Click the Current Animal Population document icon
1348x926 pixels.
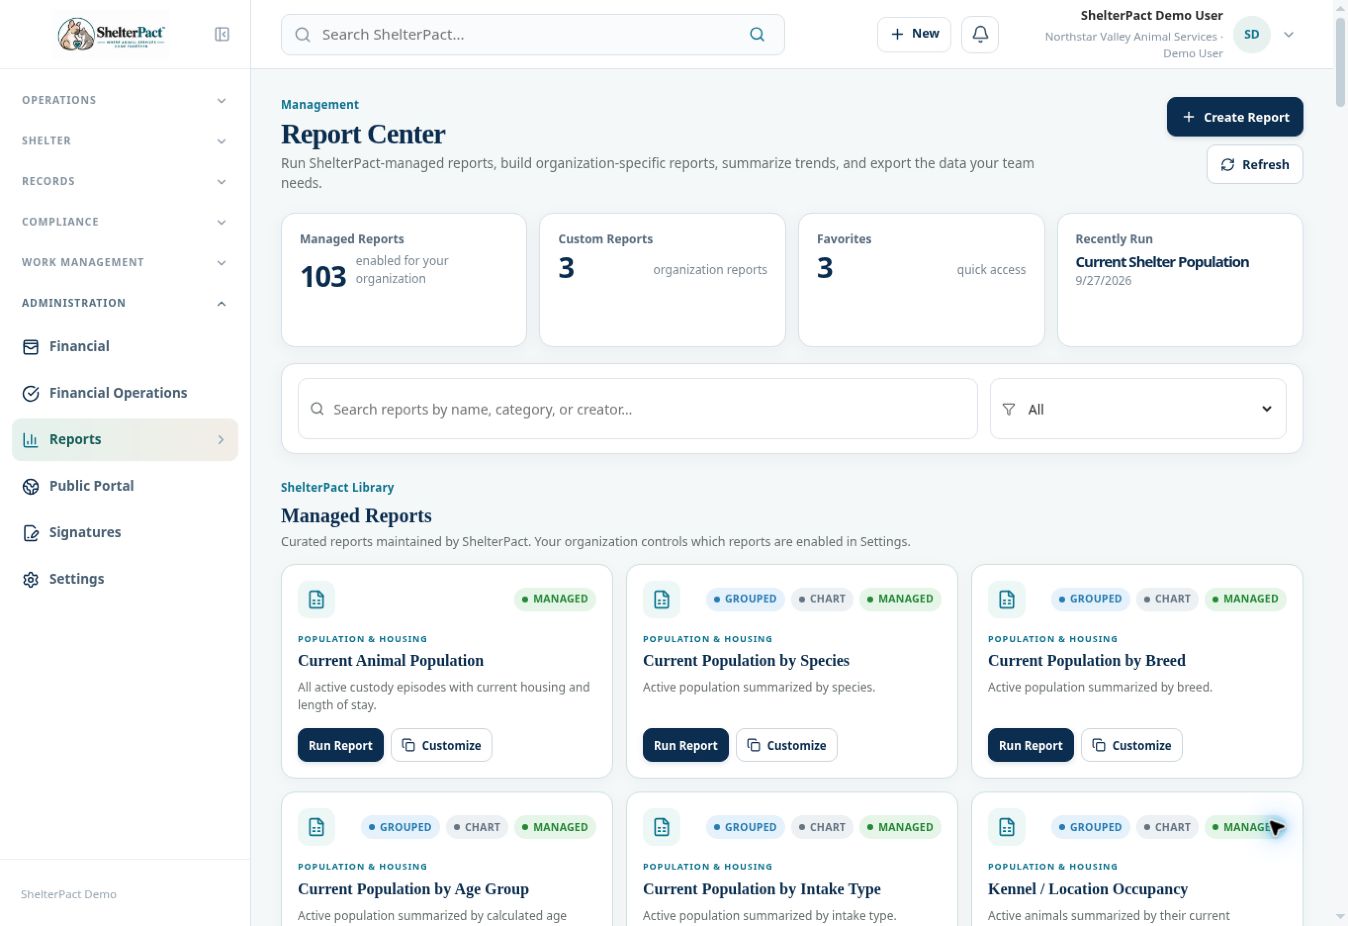316,600
